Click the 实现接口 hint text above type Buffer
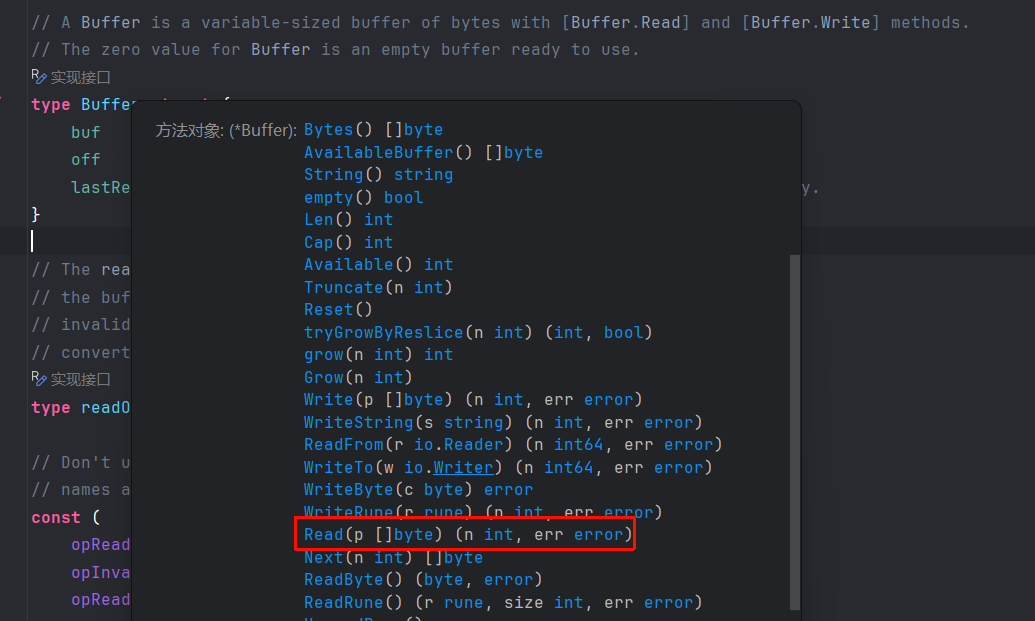The image size is (1035, 621). pyautogui.click(x=81, y=77)
